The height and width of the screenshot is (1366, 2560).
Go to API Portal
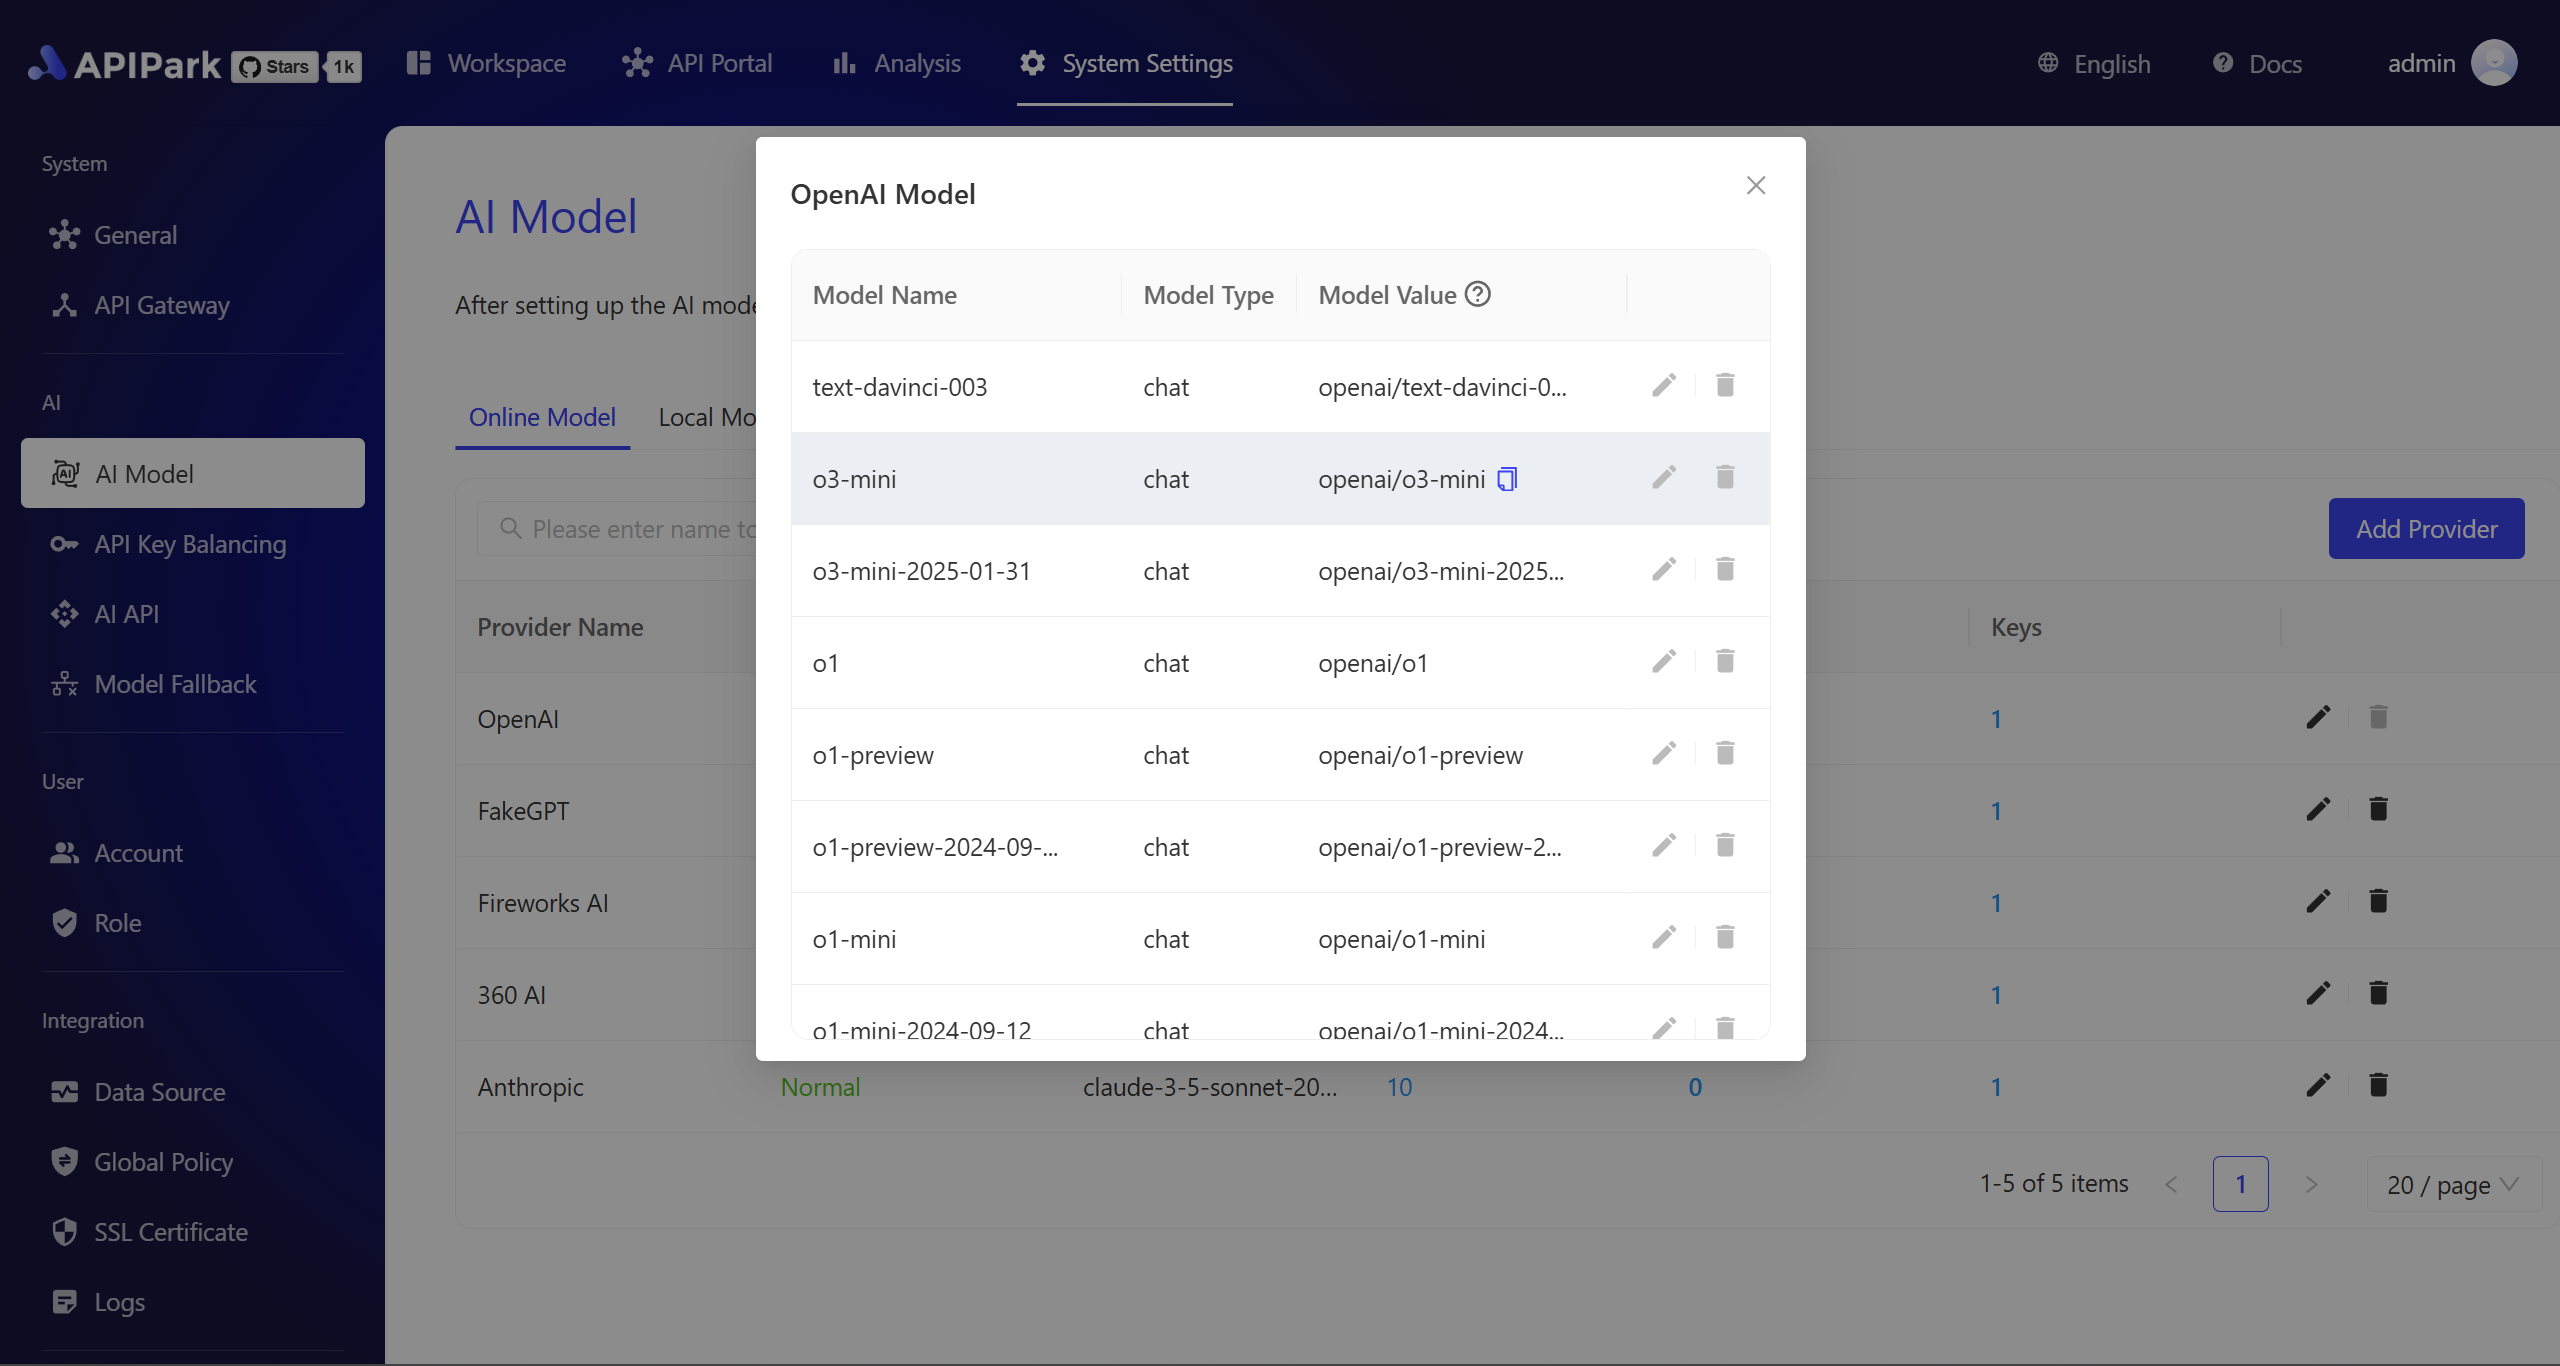pyautogui.click(x=696, y=63)
